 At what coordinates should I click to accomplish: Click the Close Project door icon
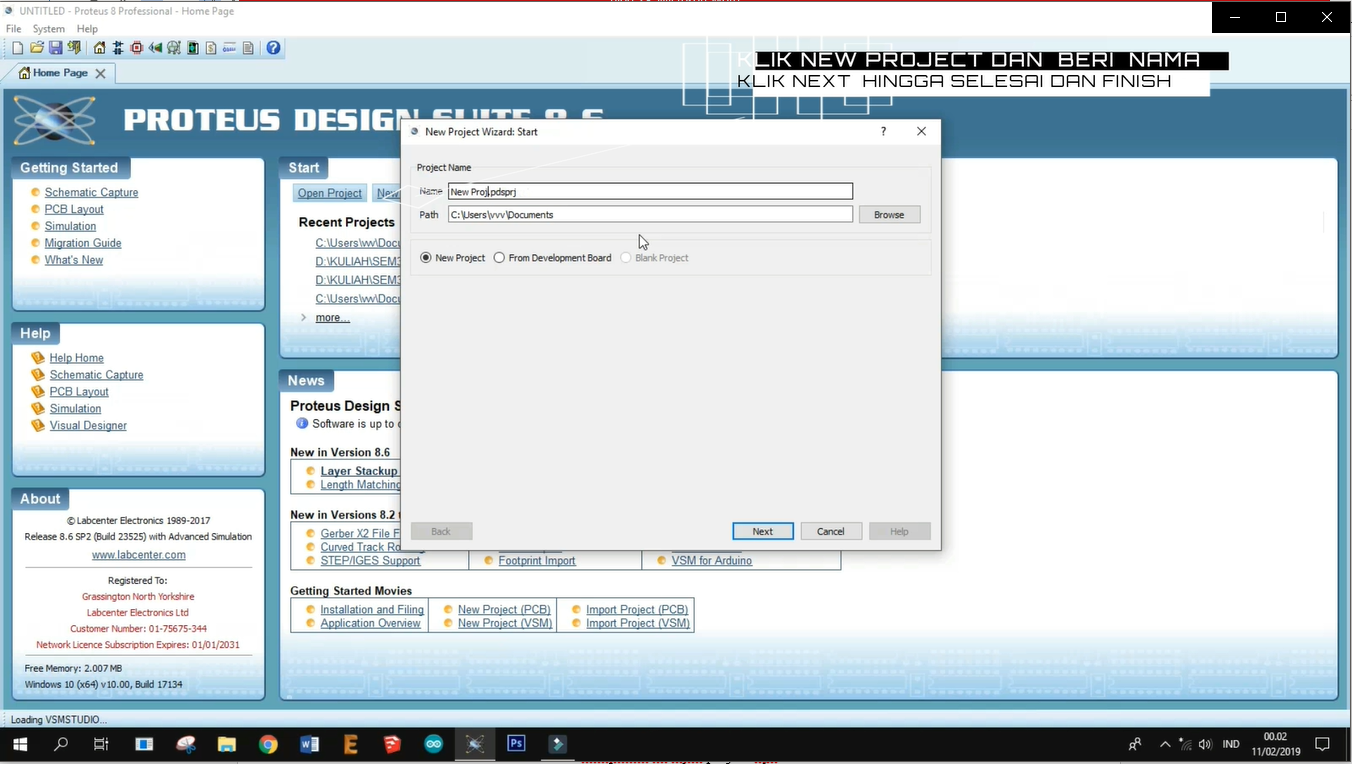[x=74, y=48]
